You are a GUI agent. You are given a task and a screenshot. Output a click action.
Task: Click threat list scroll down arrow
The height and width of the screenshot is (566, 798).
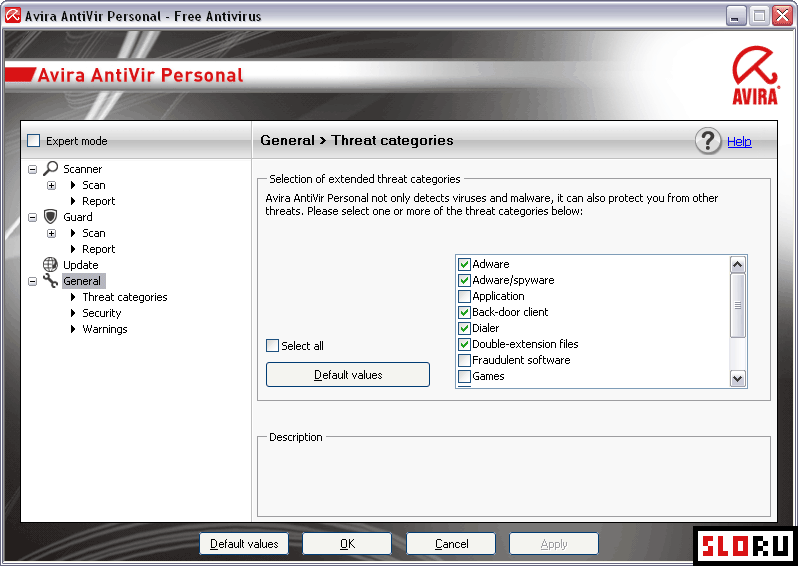pyautogui.click(x=737, y=378)
